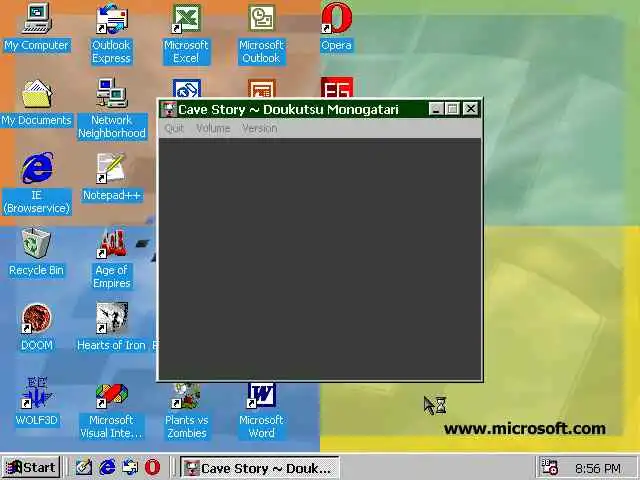Launch Opera from the quick launch bar
This screenshot has height=480, width=640.
153,467
